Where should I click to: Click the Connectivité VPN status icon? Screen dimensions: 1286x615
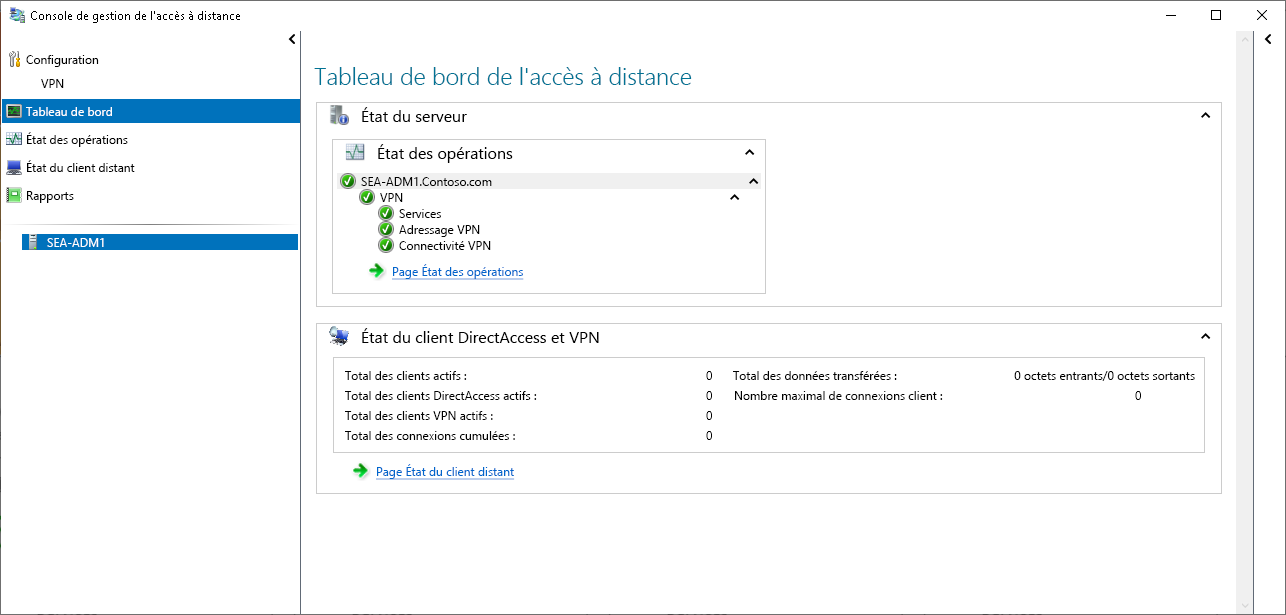(386, 245)
